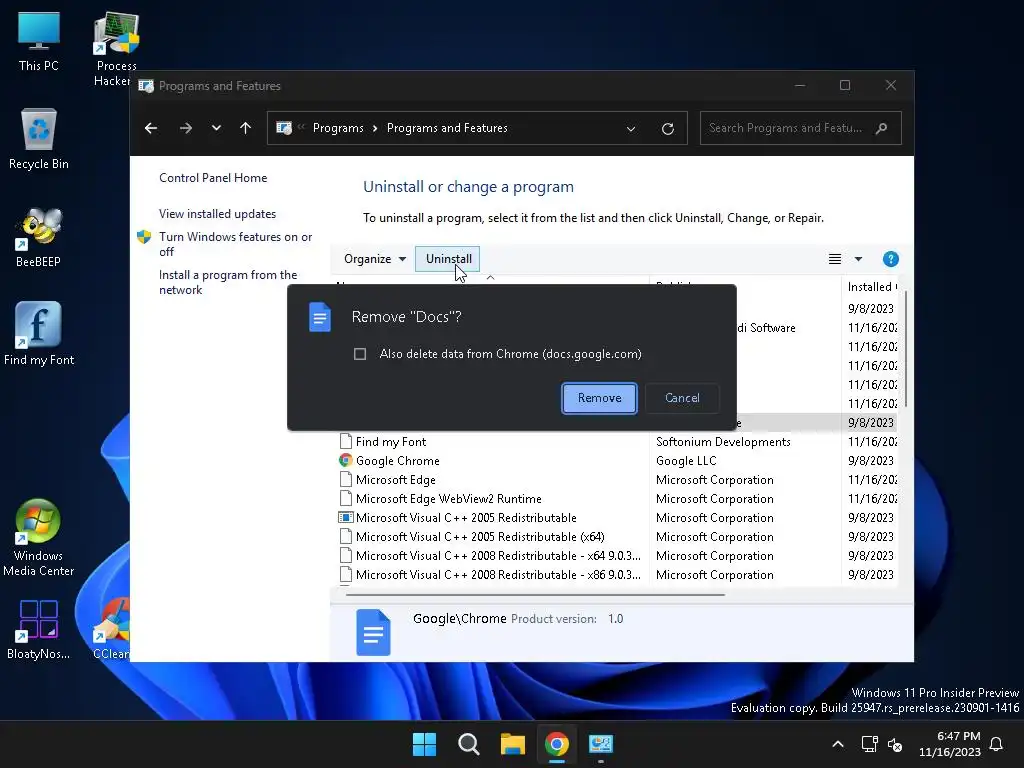Viewport: 1024px width, 768px height.
Task: Click the Programs breadcrumb in address bar
Action: click(x=338, y=128)
